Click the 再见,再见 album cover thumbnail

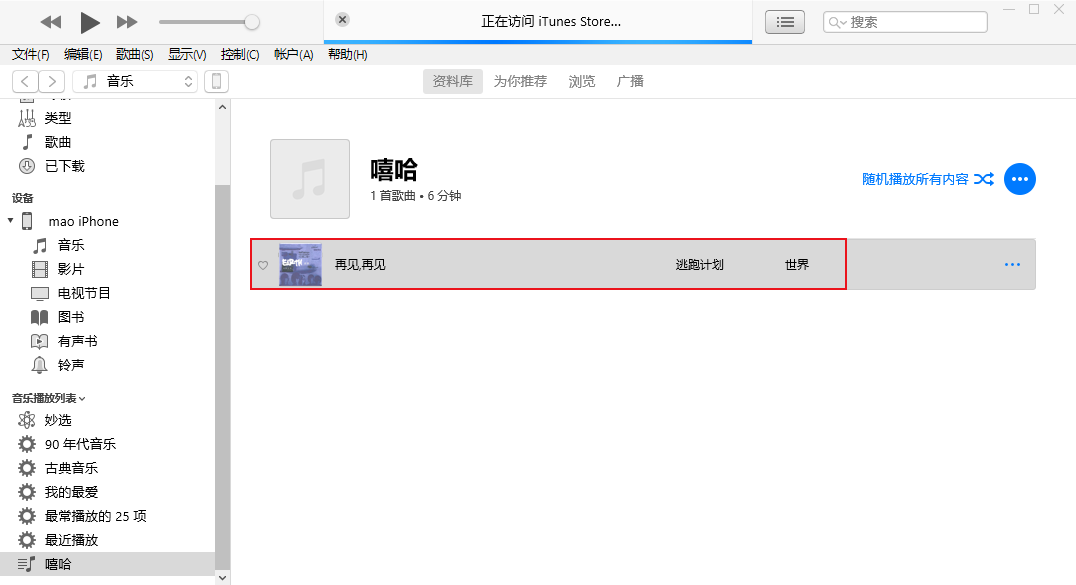point(301,265)
